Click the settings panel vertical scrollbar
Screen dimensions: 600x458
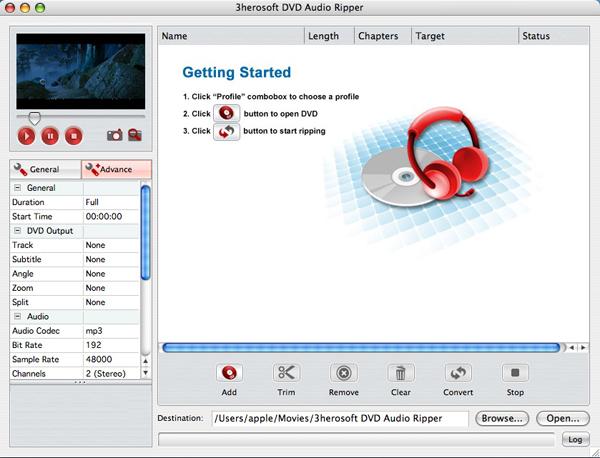tap(145, 232)
